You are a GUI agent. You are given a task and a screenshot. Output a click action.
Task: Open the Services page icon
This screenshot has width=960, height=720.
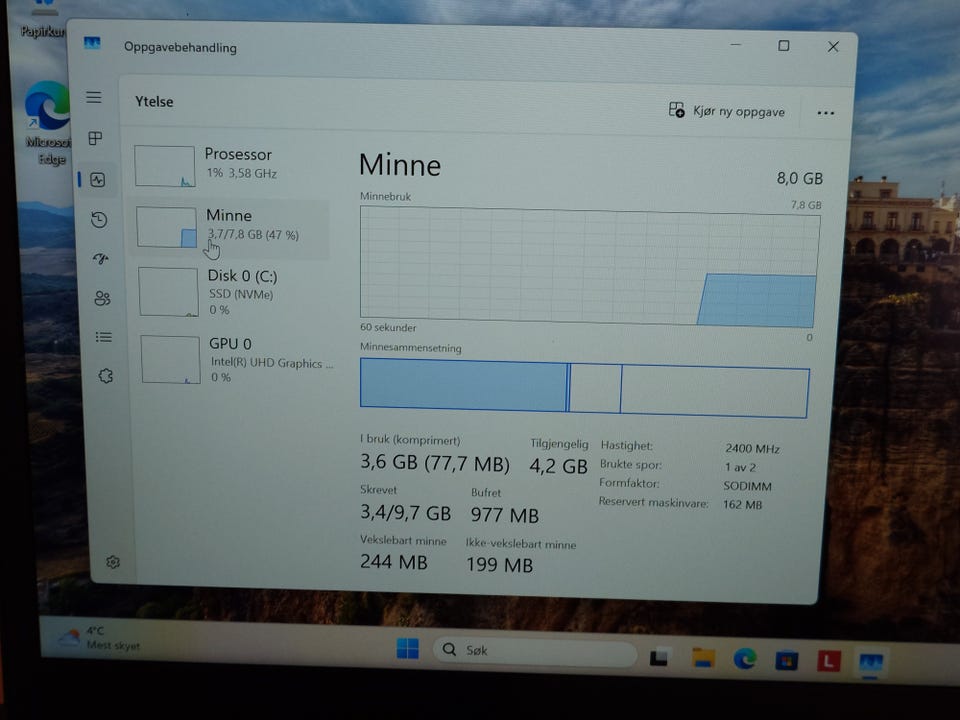pos(105,375)
